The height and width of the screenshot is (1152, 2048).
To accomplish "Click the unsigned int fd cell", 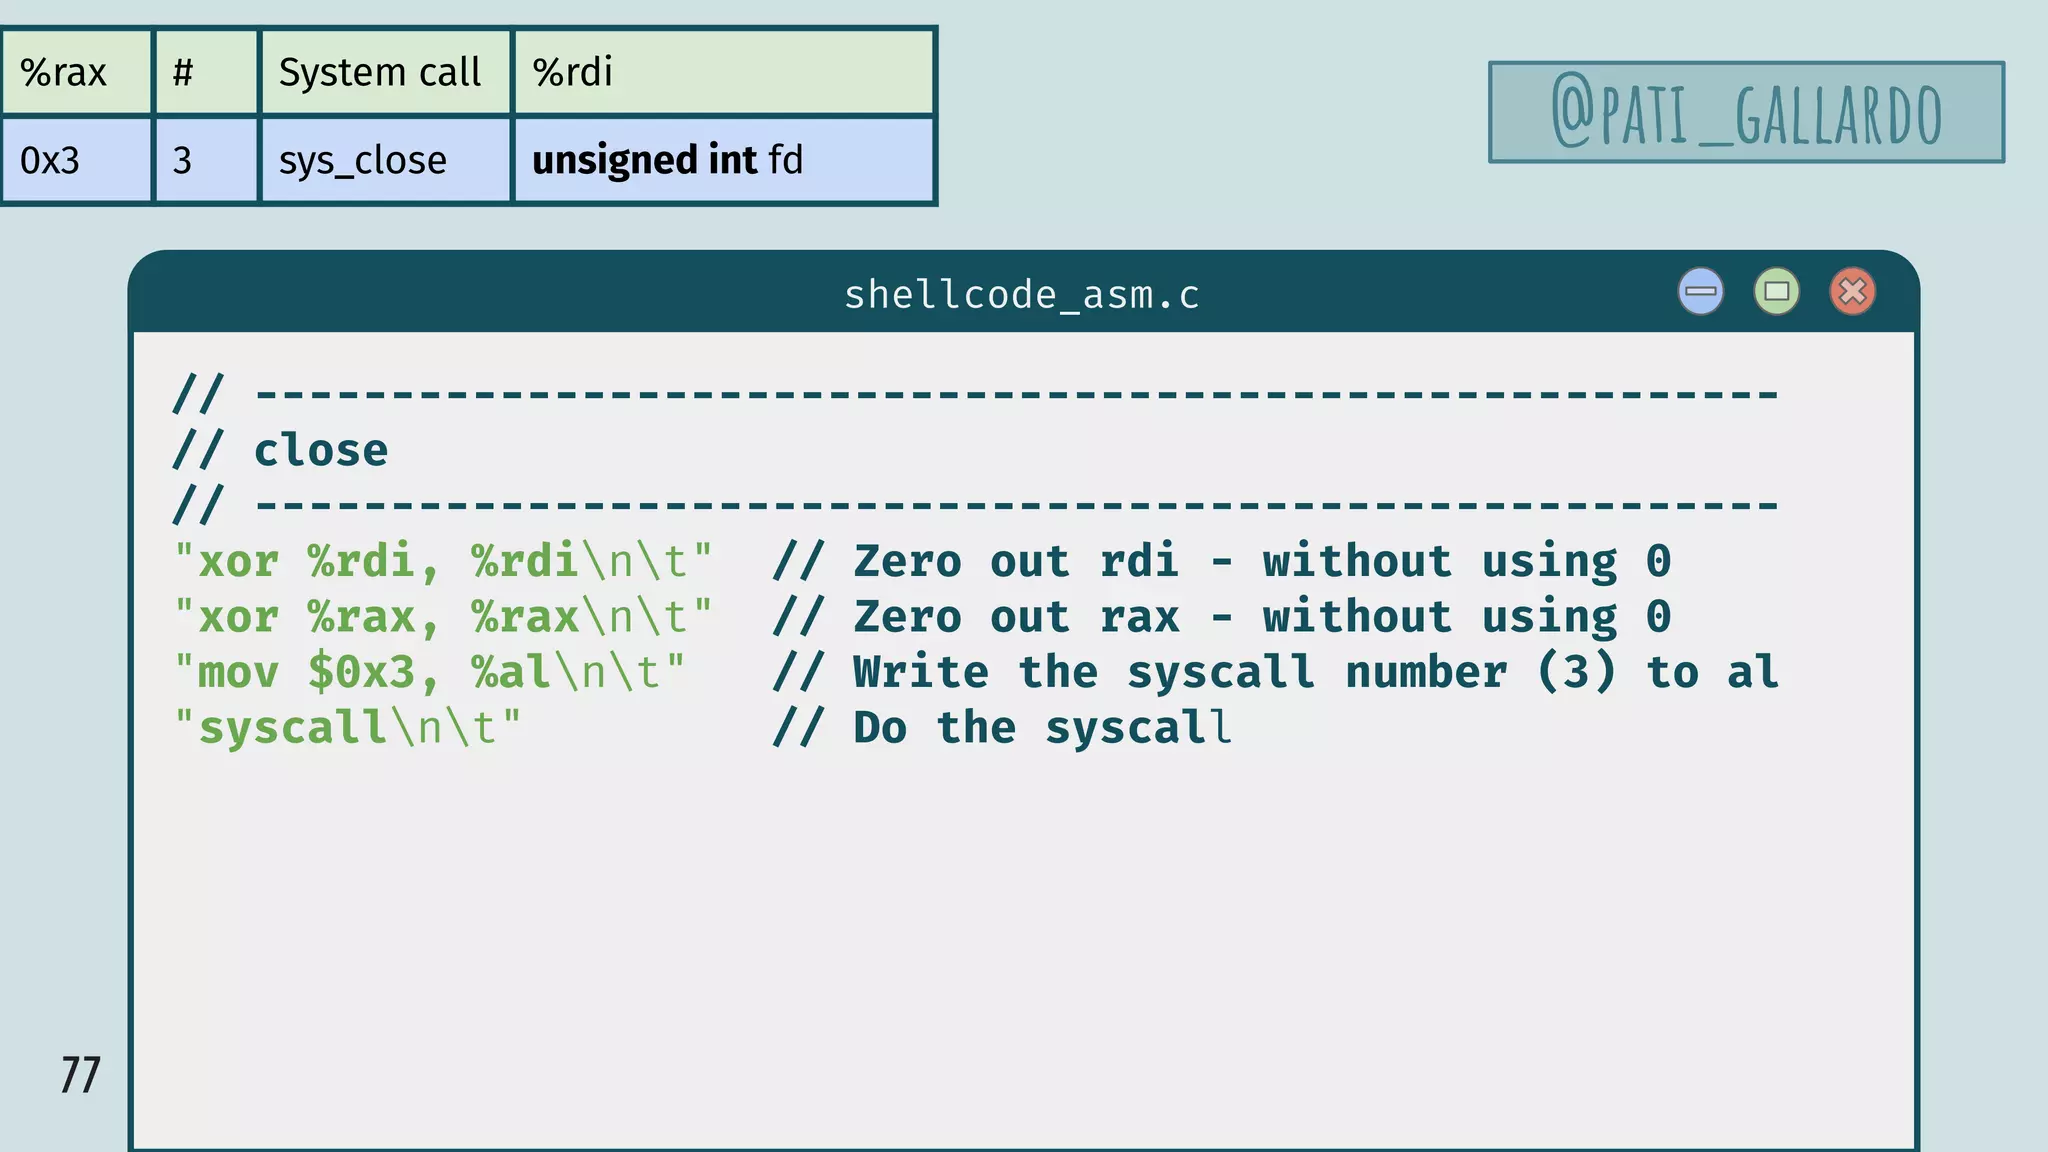I will (x=723, y=160).
